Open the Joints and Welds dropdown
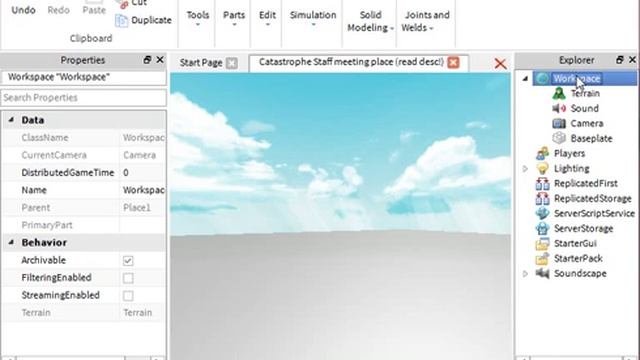This screenshot has width=640, height=360. coord(426,21)
